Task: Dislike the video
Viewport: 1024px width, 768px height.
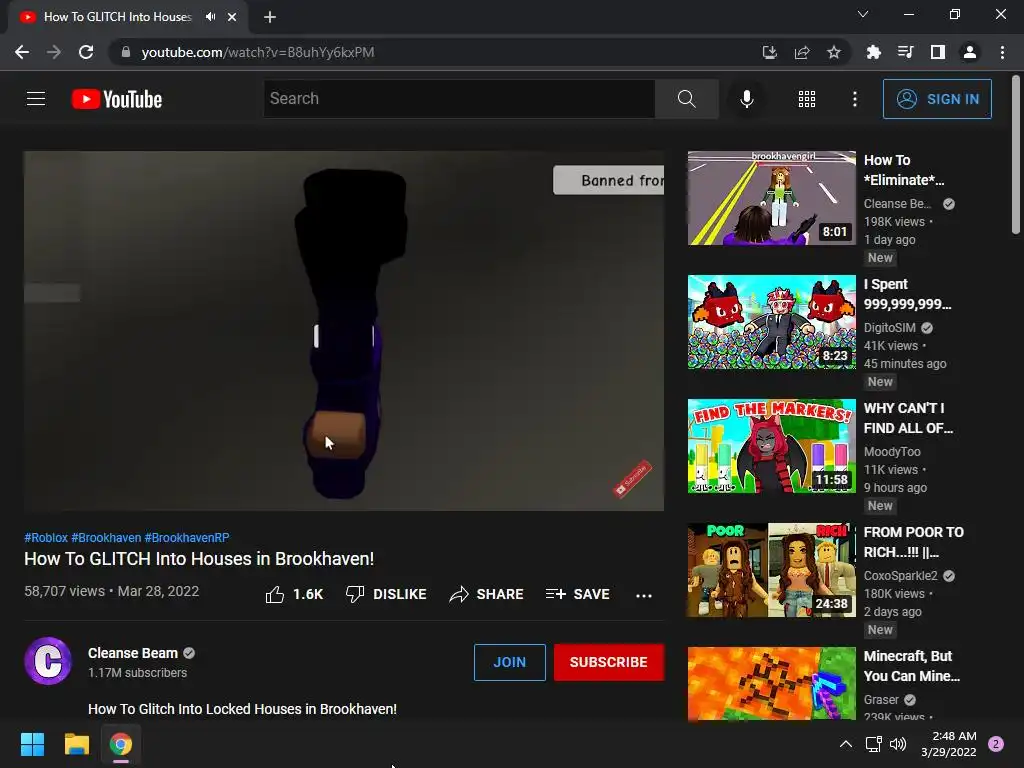Action: 386,594
